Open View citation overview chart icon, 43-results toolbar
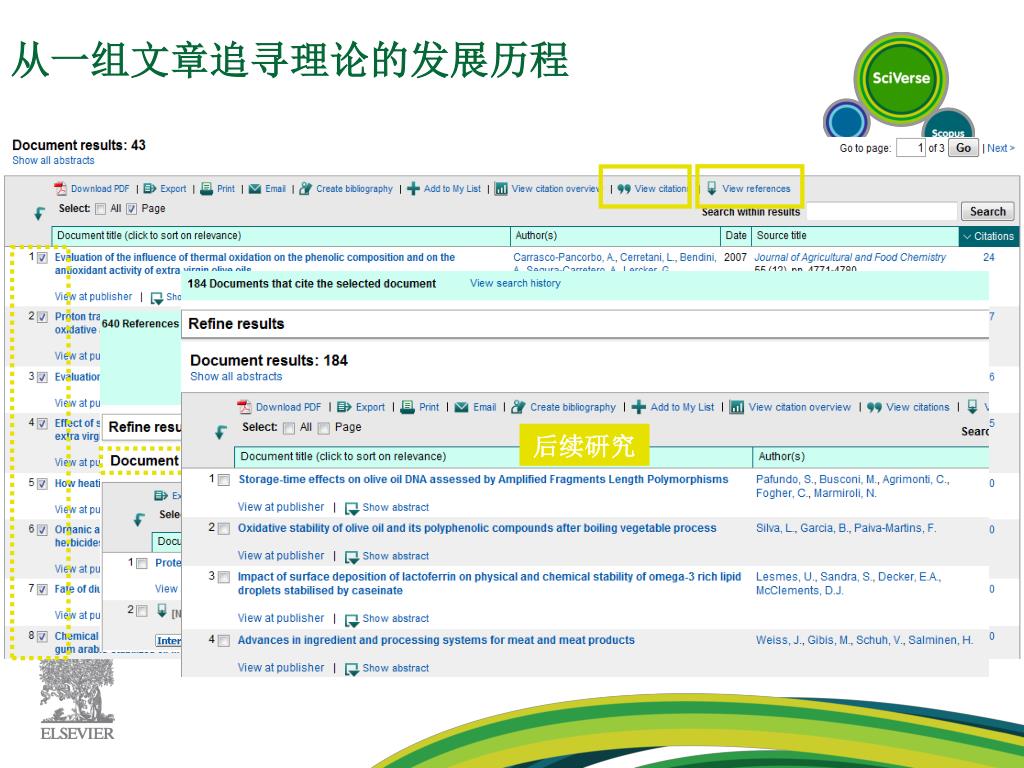 click(501, 189)
